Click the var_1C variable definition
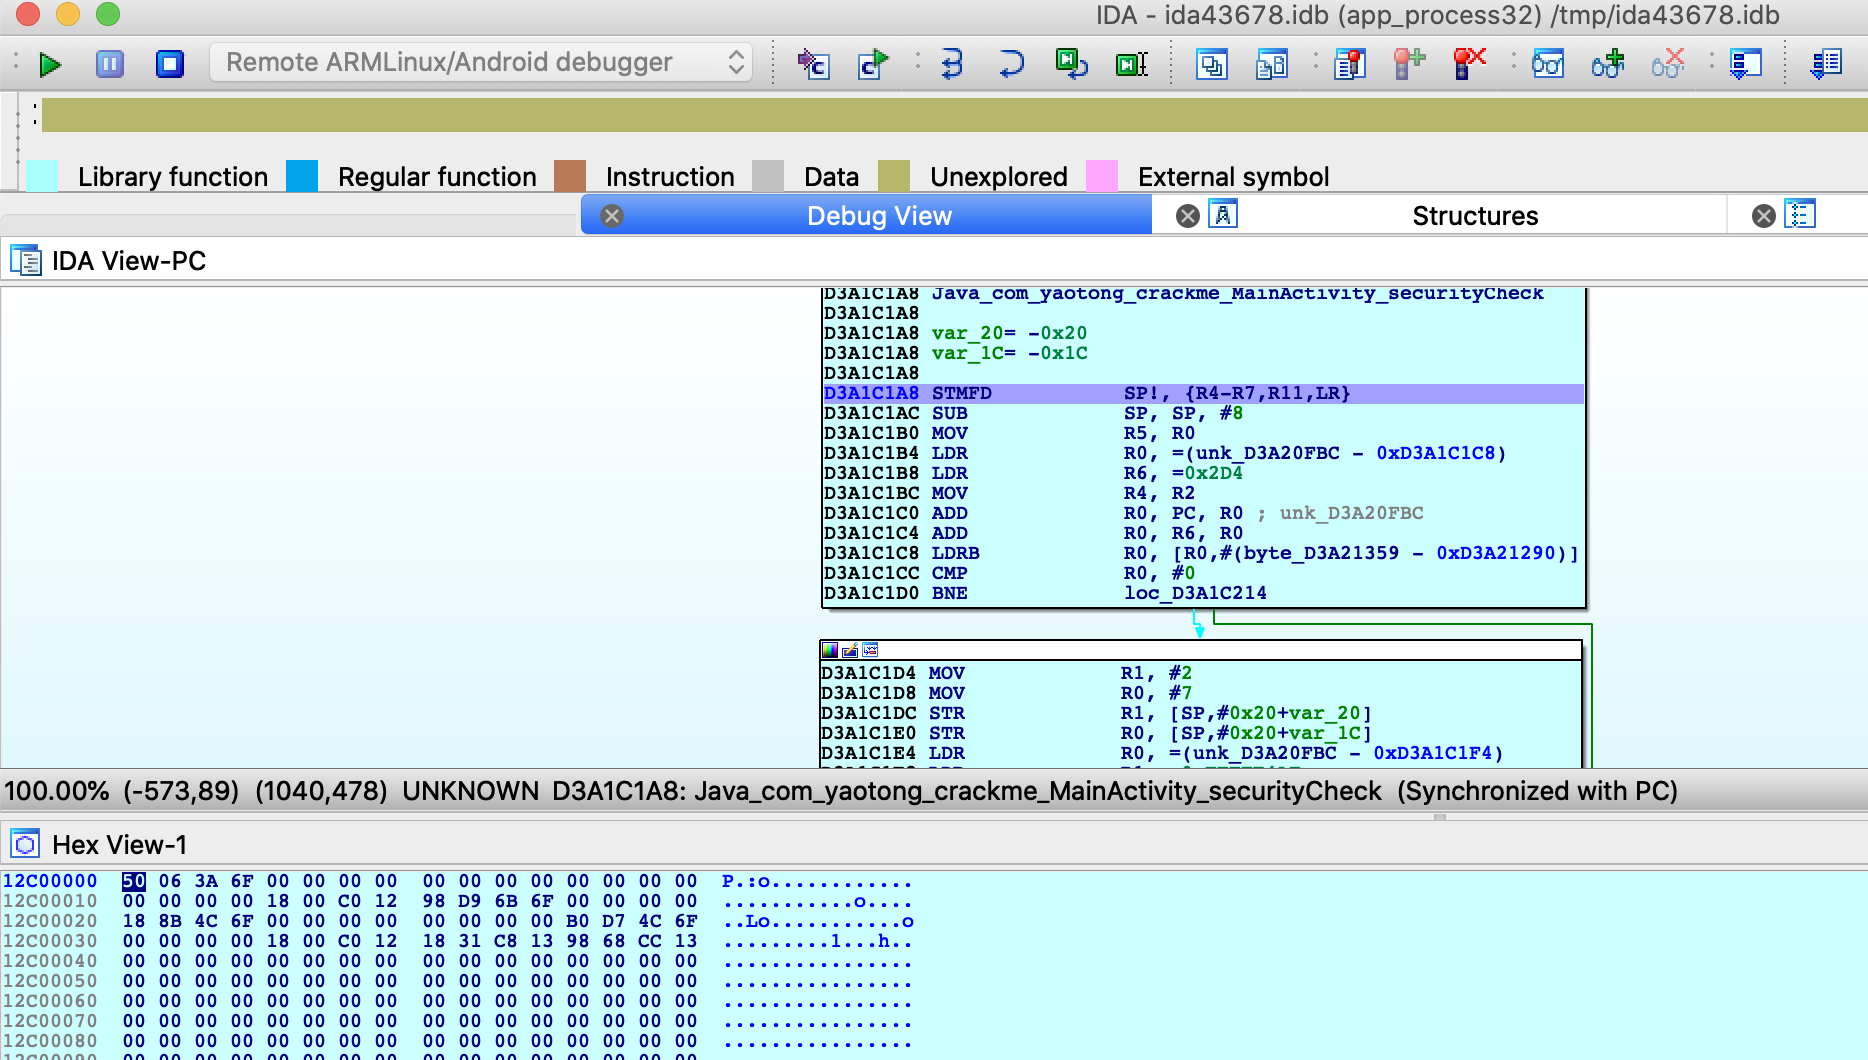1868x1060 pixels. (1009, 353)
